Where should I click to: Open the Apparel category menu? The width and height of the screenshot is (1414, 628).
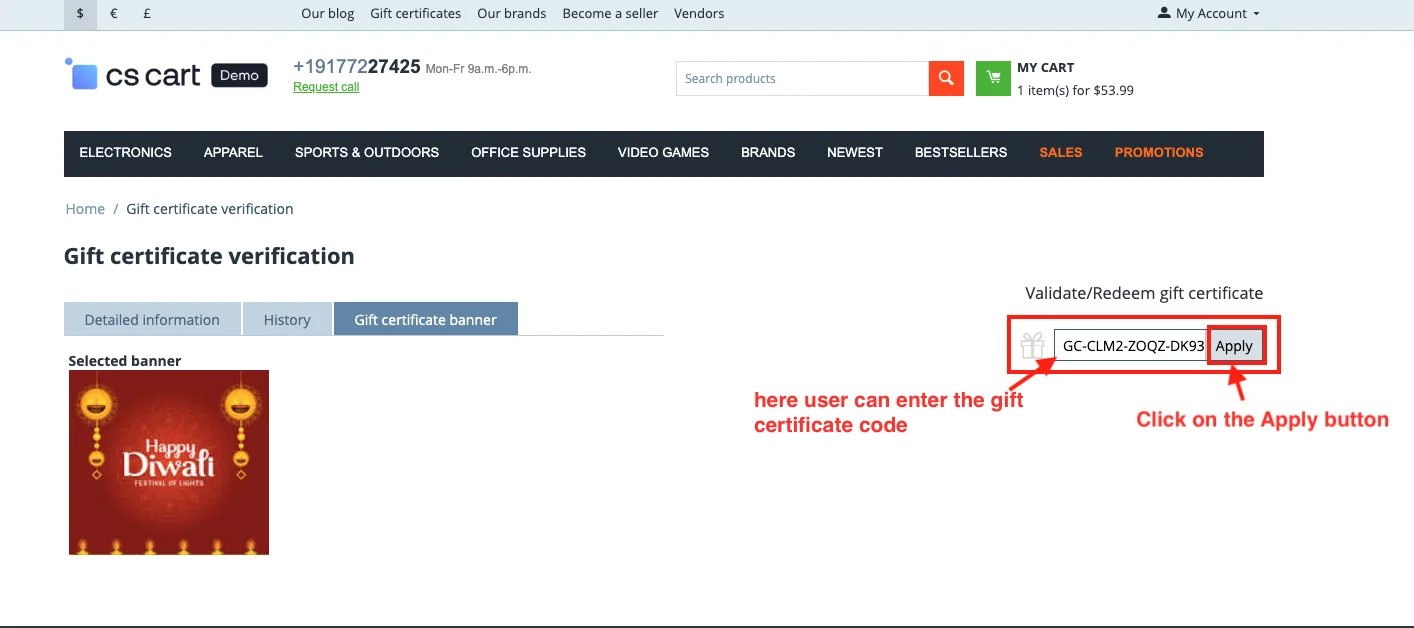point(233,153)
